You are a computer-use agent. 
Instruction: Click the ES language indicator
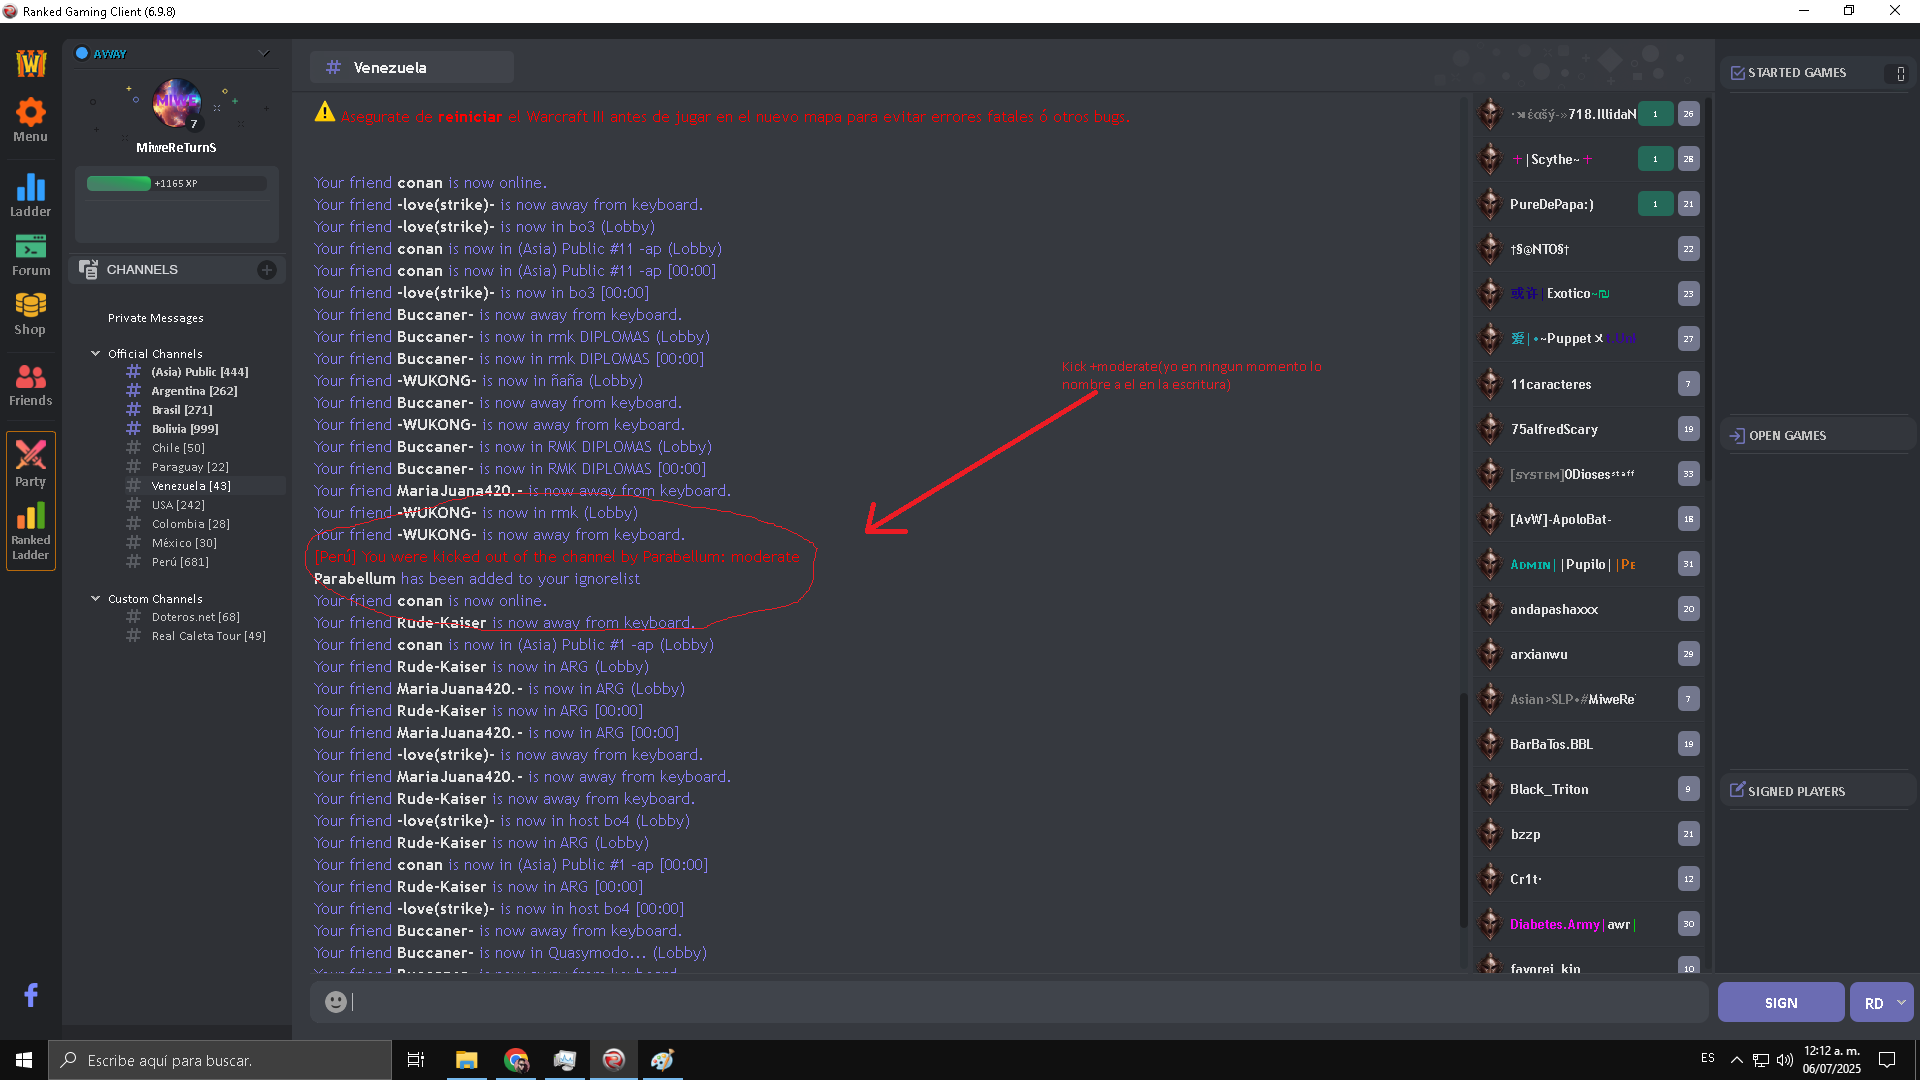coord(1707,1058)
